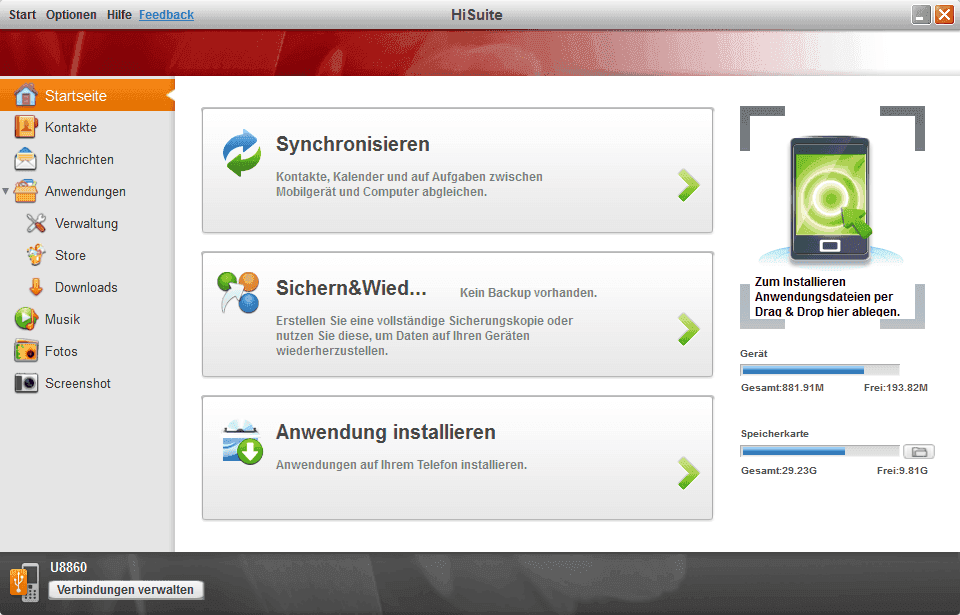
Task: Click 'Frei:193.82M' device free text
Action: 896,388
